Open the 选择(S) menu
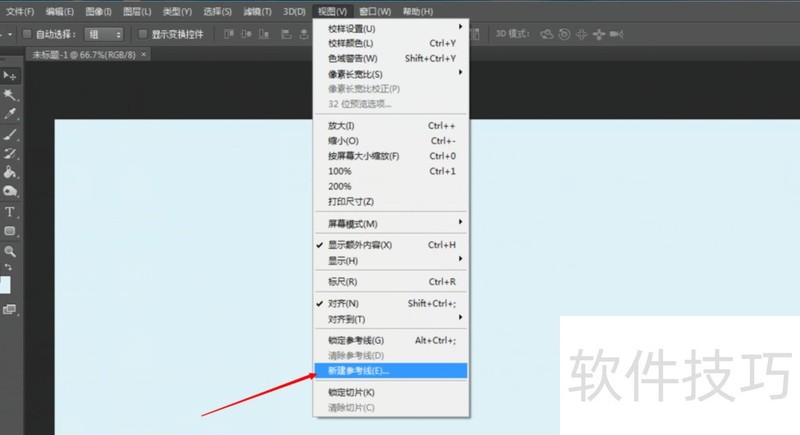 pyautogui.click(x=217, y=11)
